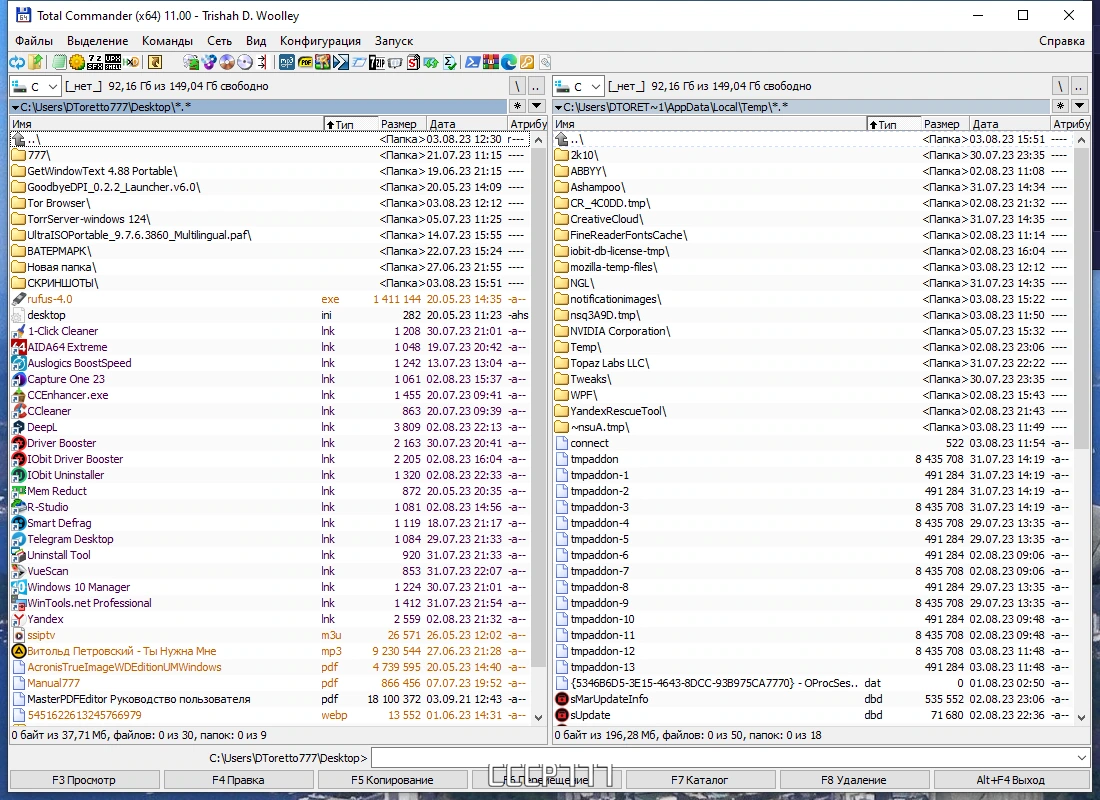Open the 7z SFX toolbar tool

click(95, 62)
